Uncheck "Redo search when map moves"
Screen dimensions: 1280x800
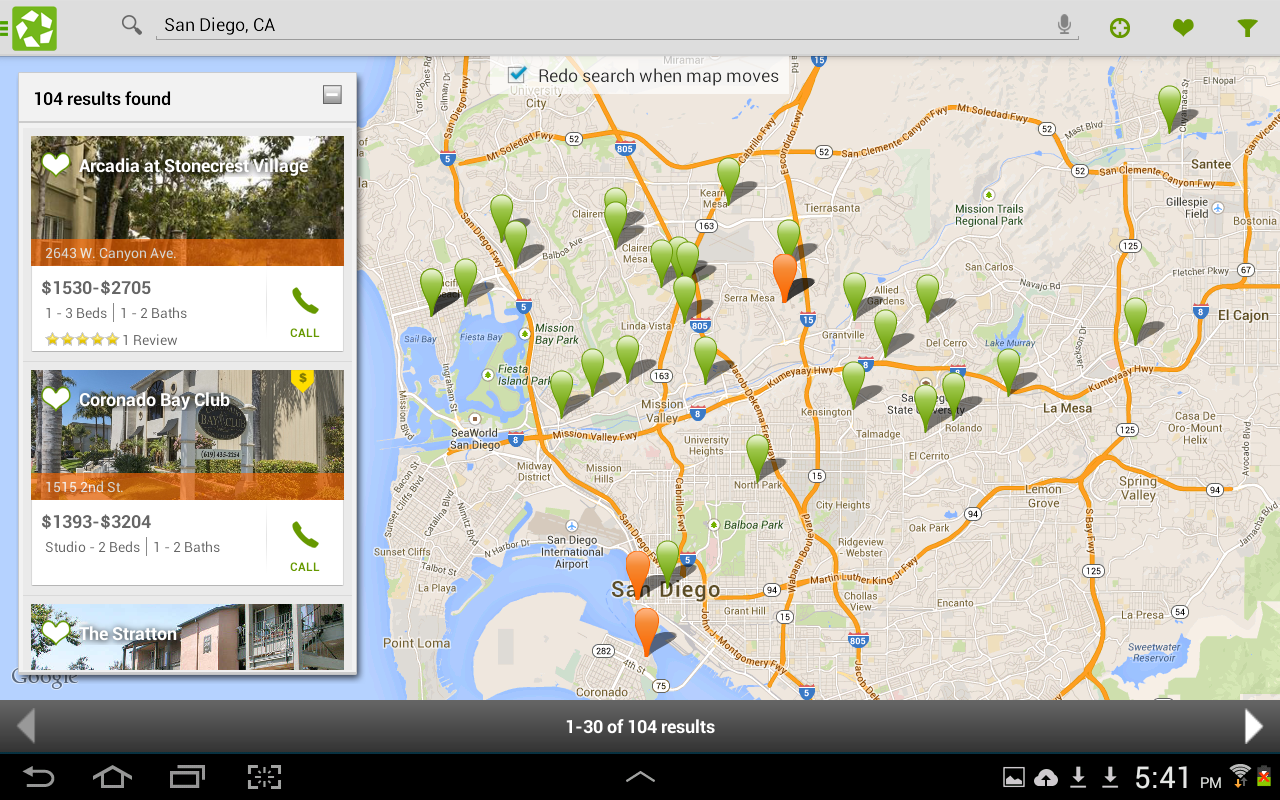click(x=517, y=74)
